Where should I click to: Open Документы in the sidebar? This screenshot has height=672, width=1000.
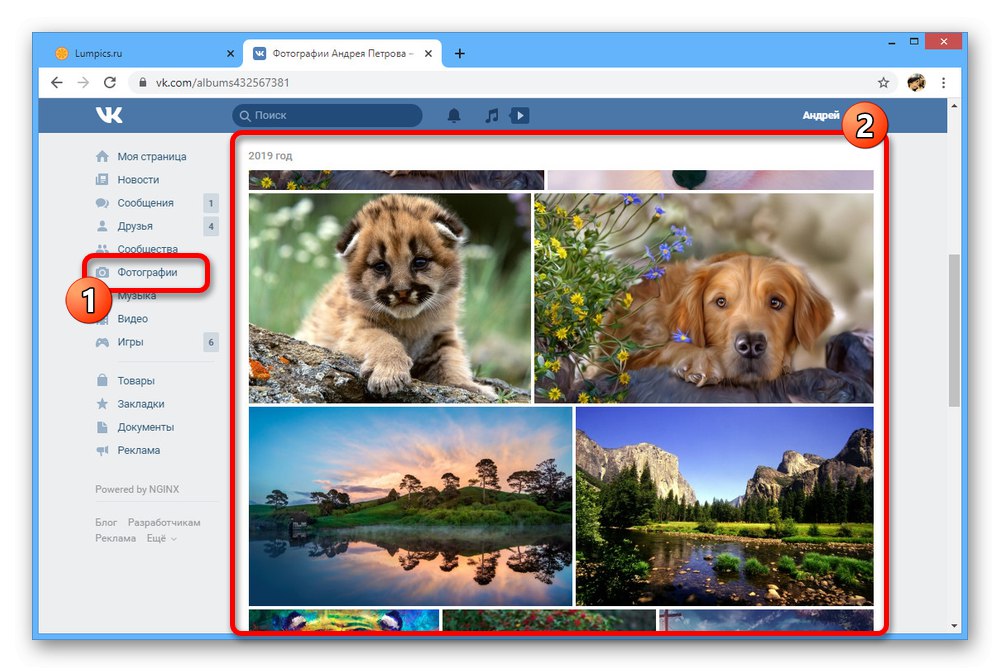(145, 427)
